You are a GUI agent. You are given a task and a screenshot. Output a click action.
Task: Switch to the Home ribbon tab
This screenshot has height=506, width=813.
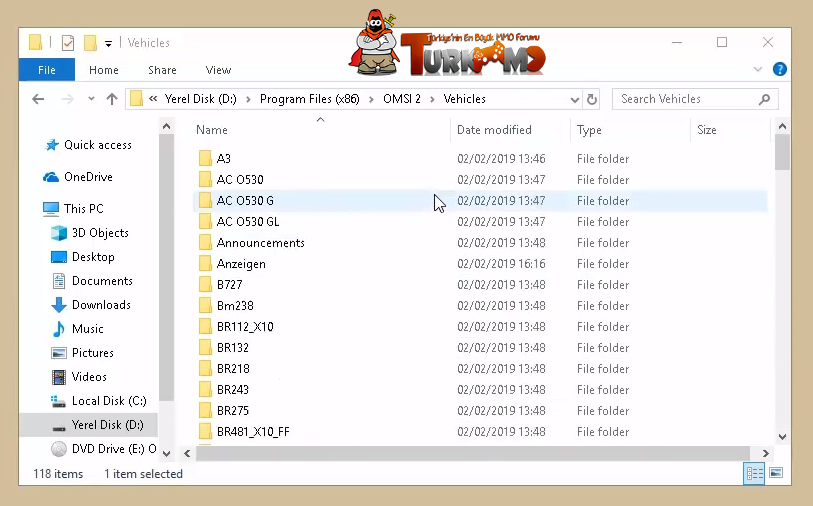tap(104, 70)
